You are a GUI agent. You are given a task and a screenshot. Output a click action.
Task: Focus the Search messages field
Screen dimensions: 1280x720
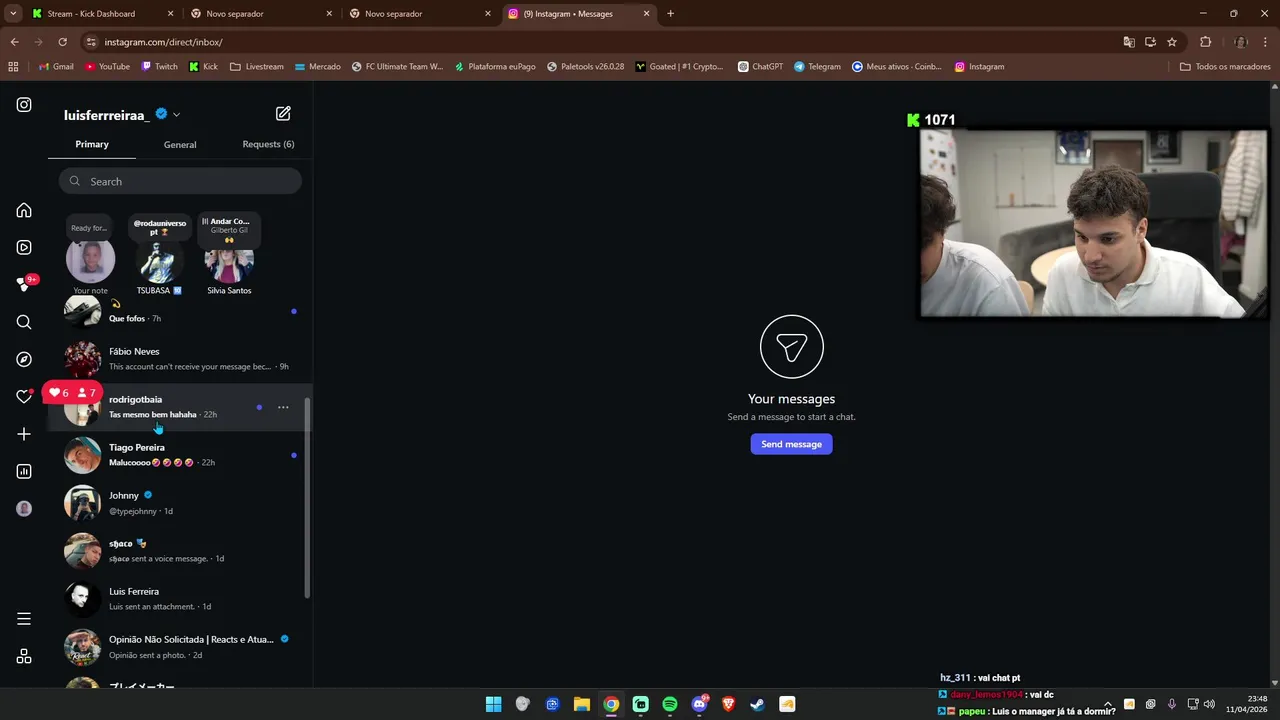pyautogui.click(x=180, y=181)
